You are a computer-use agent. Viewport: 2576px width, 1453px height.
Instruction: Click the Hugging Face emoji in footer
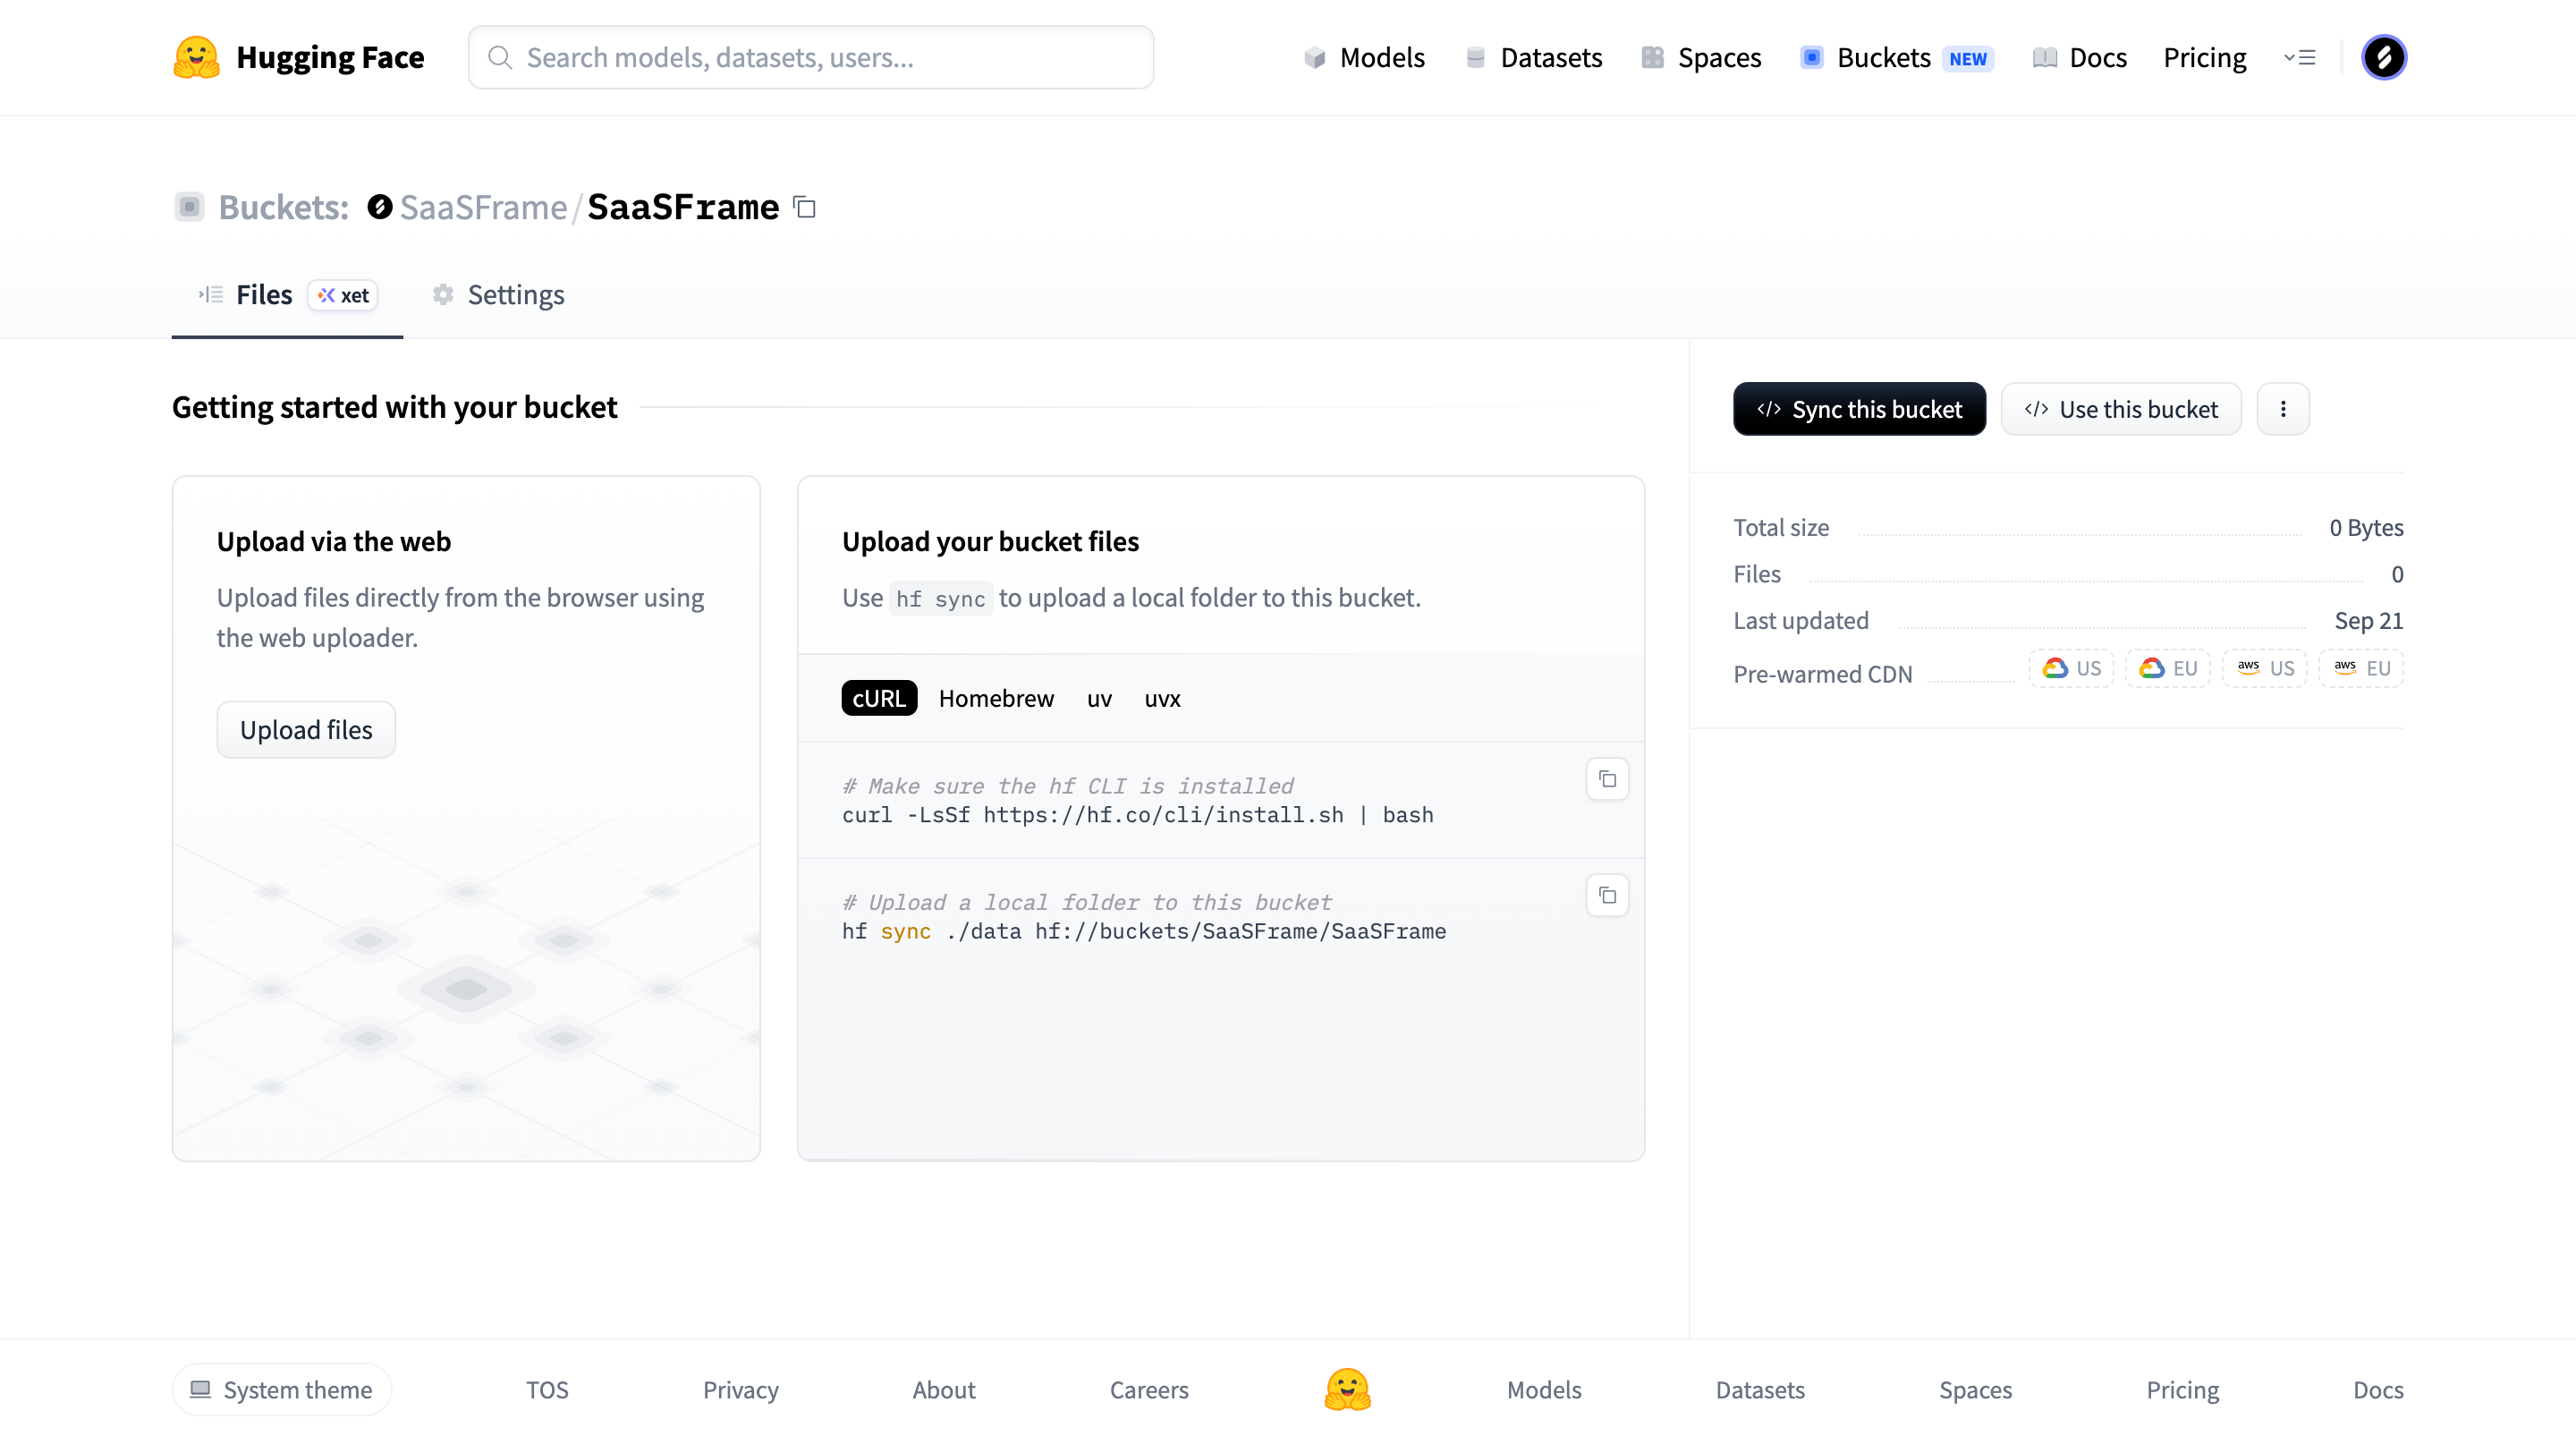click(1347, 1389)
